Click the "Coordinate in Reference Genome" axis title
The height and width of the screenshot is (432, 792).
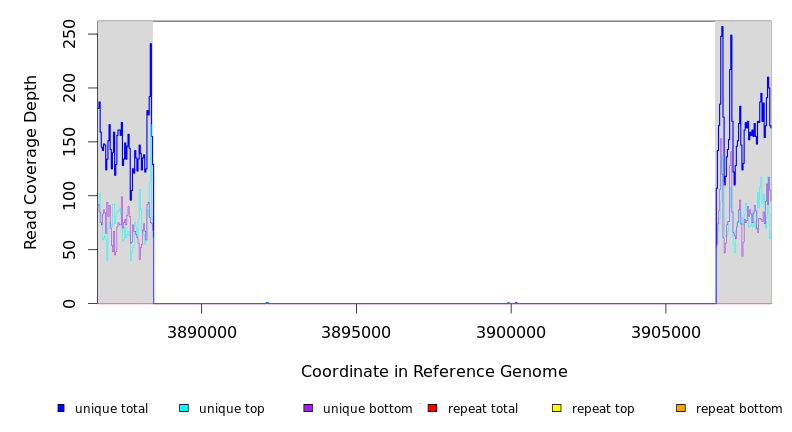tap(434, 372)
